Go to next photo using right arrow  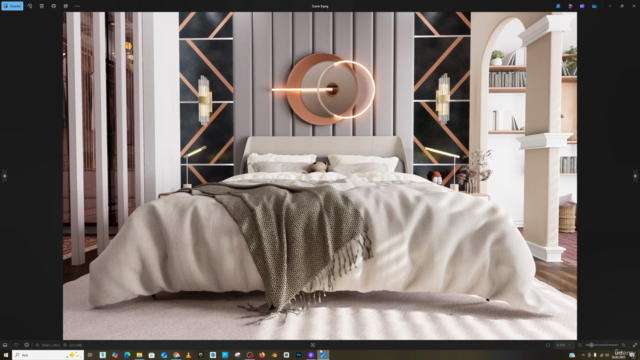tap(635, 176)
